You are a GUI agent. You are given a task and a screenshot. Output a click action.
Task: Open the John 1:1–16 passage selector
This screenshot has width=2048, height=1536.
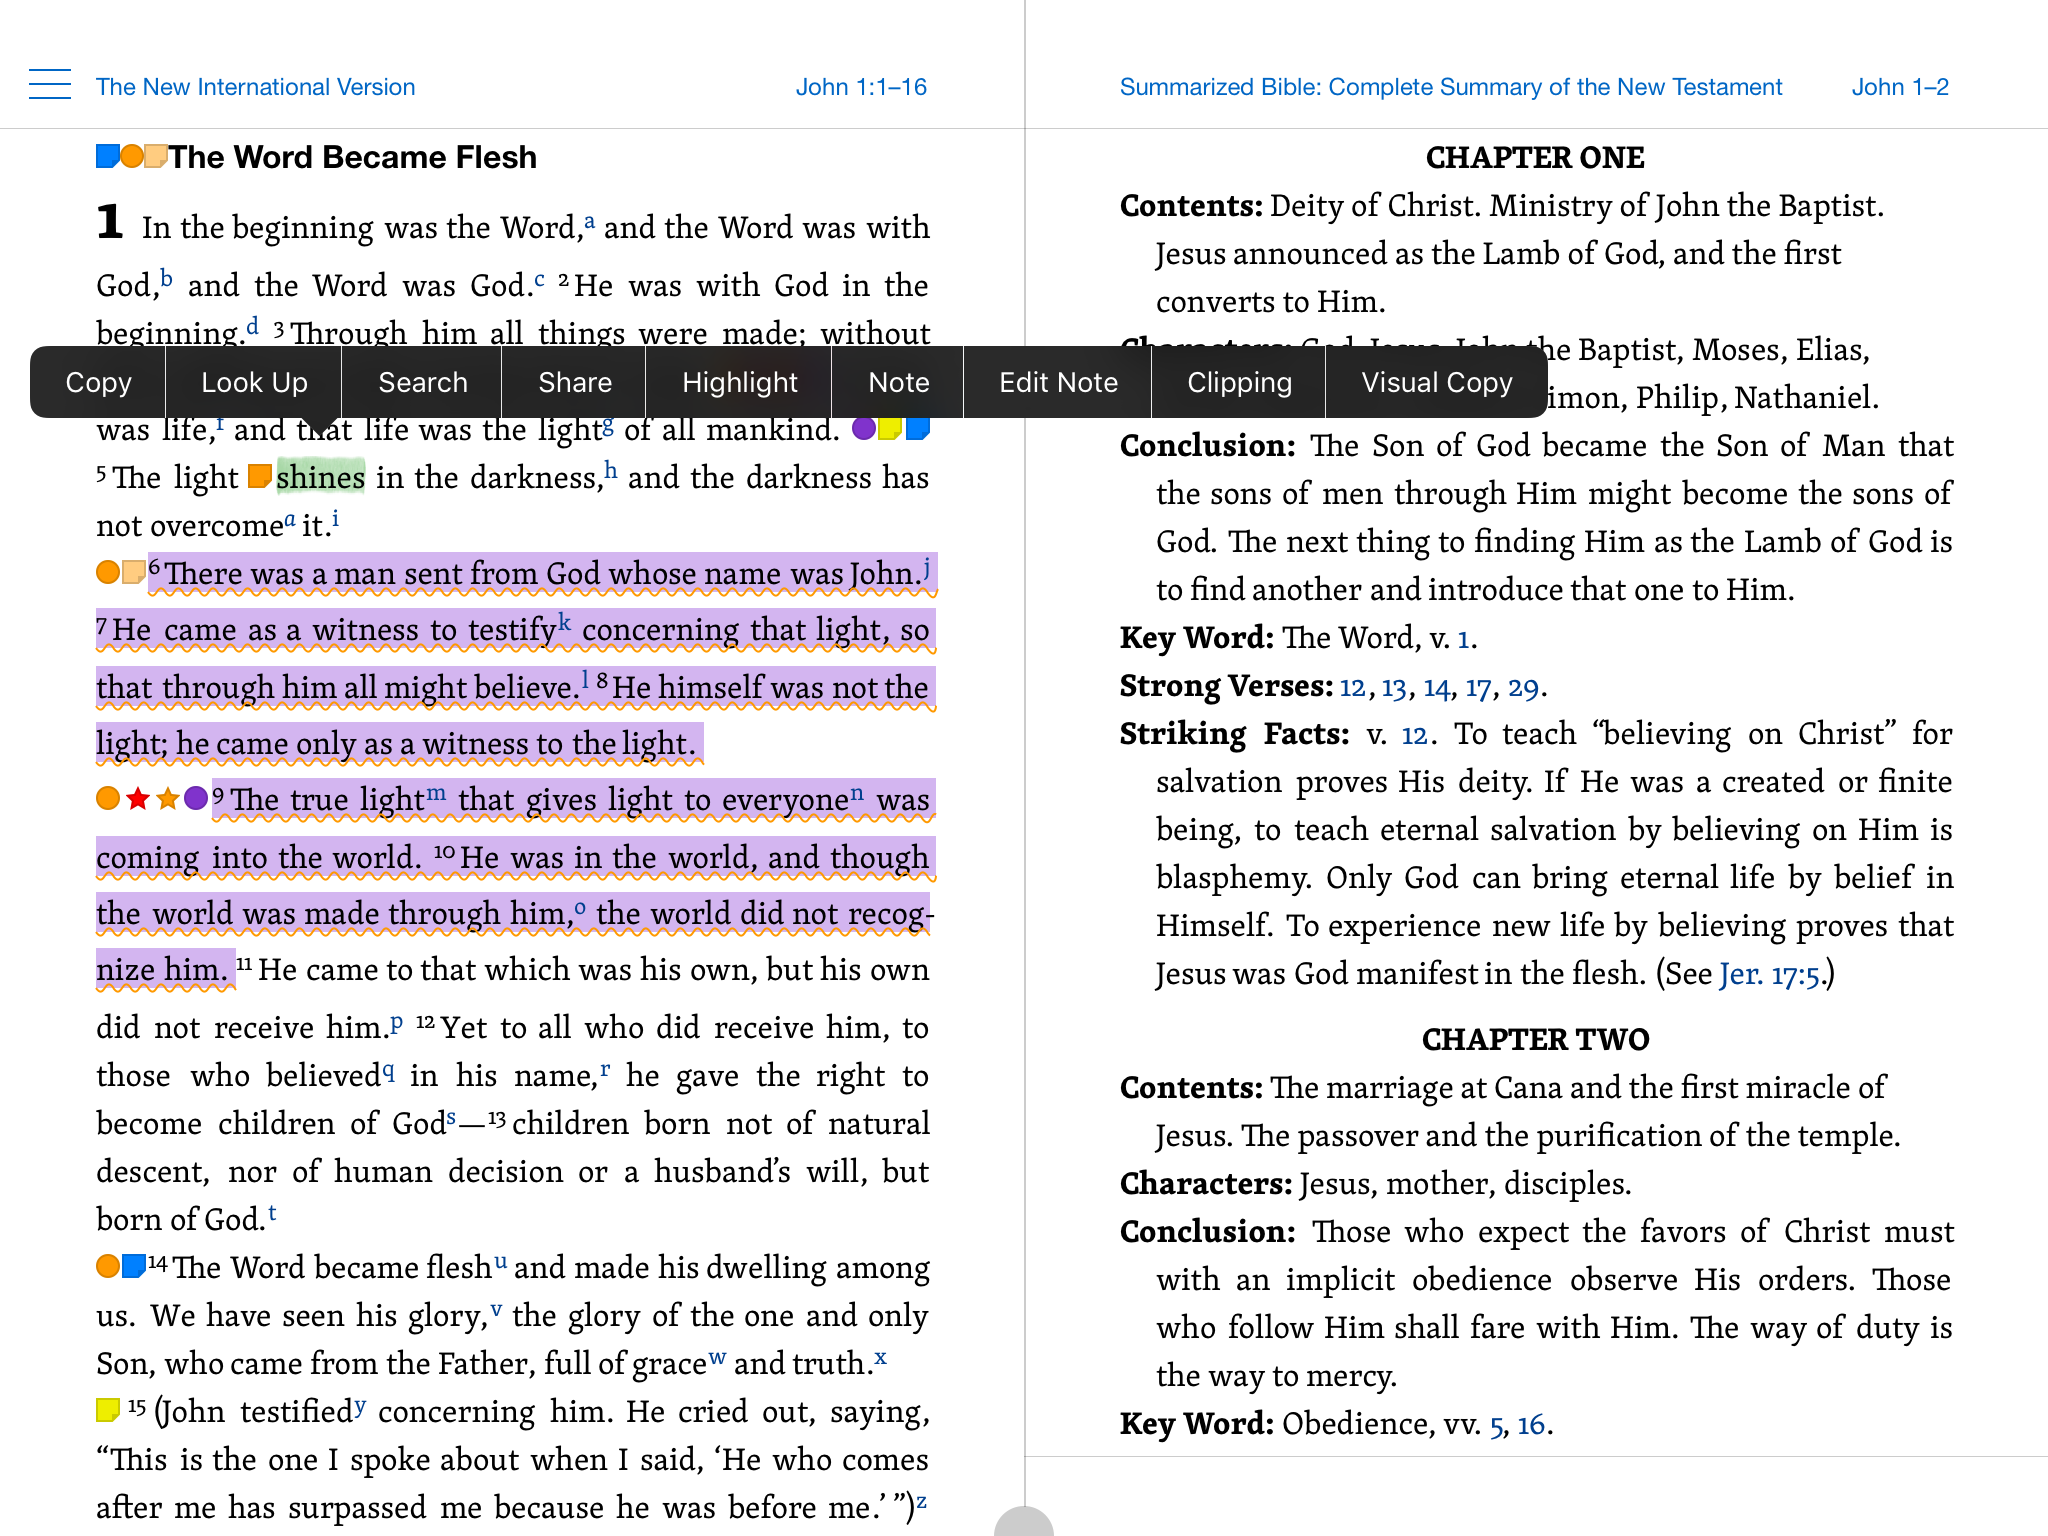pos(860,87)
